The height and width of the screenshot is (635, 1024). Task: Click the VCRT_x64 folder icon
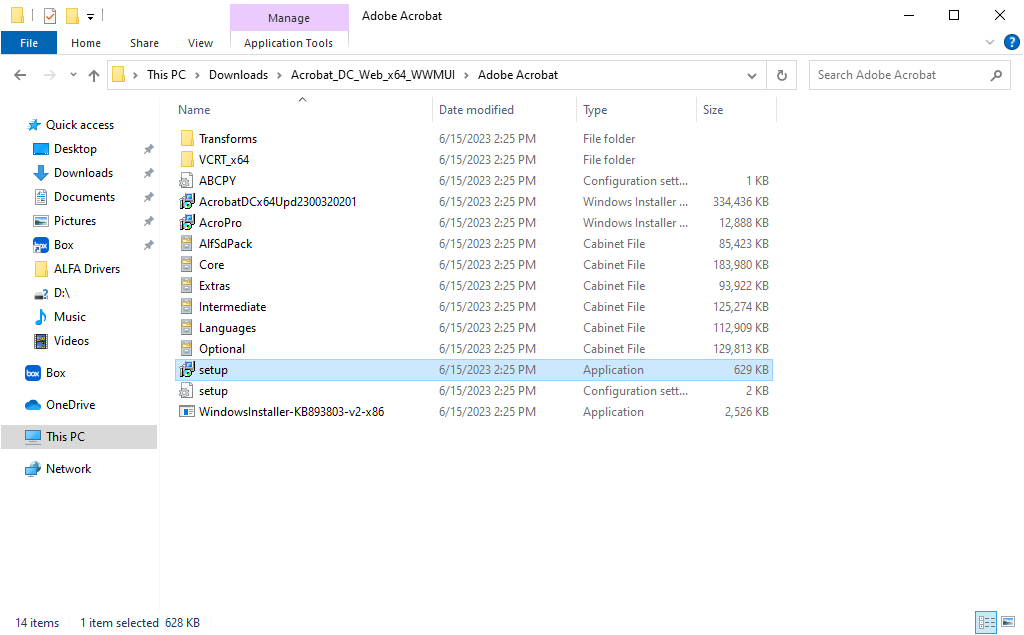(187, 159)
